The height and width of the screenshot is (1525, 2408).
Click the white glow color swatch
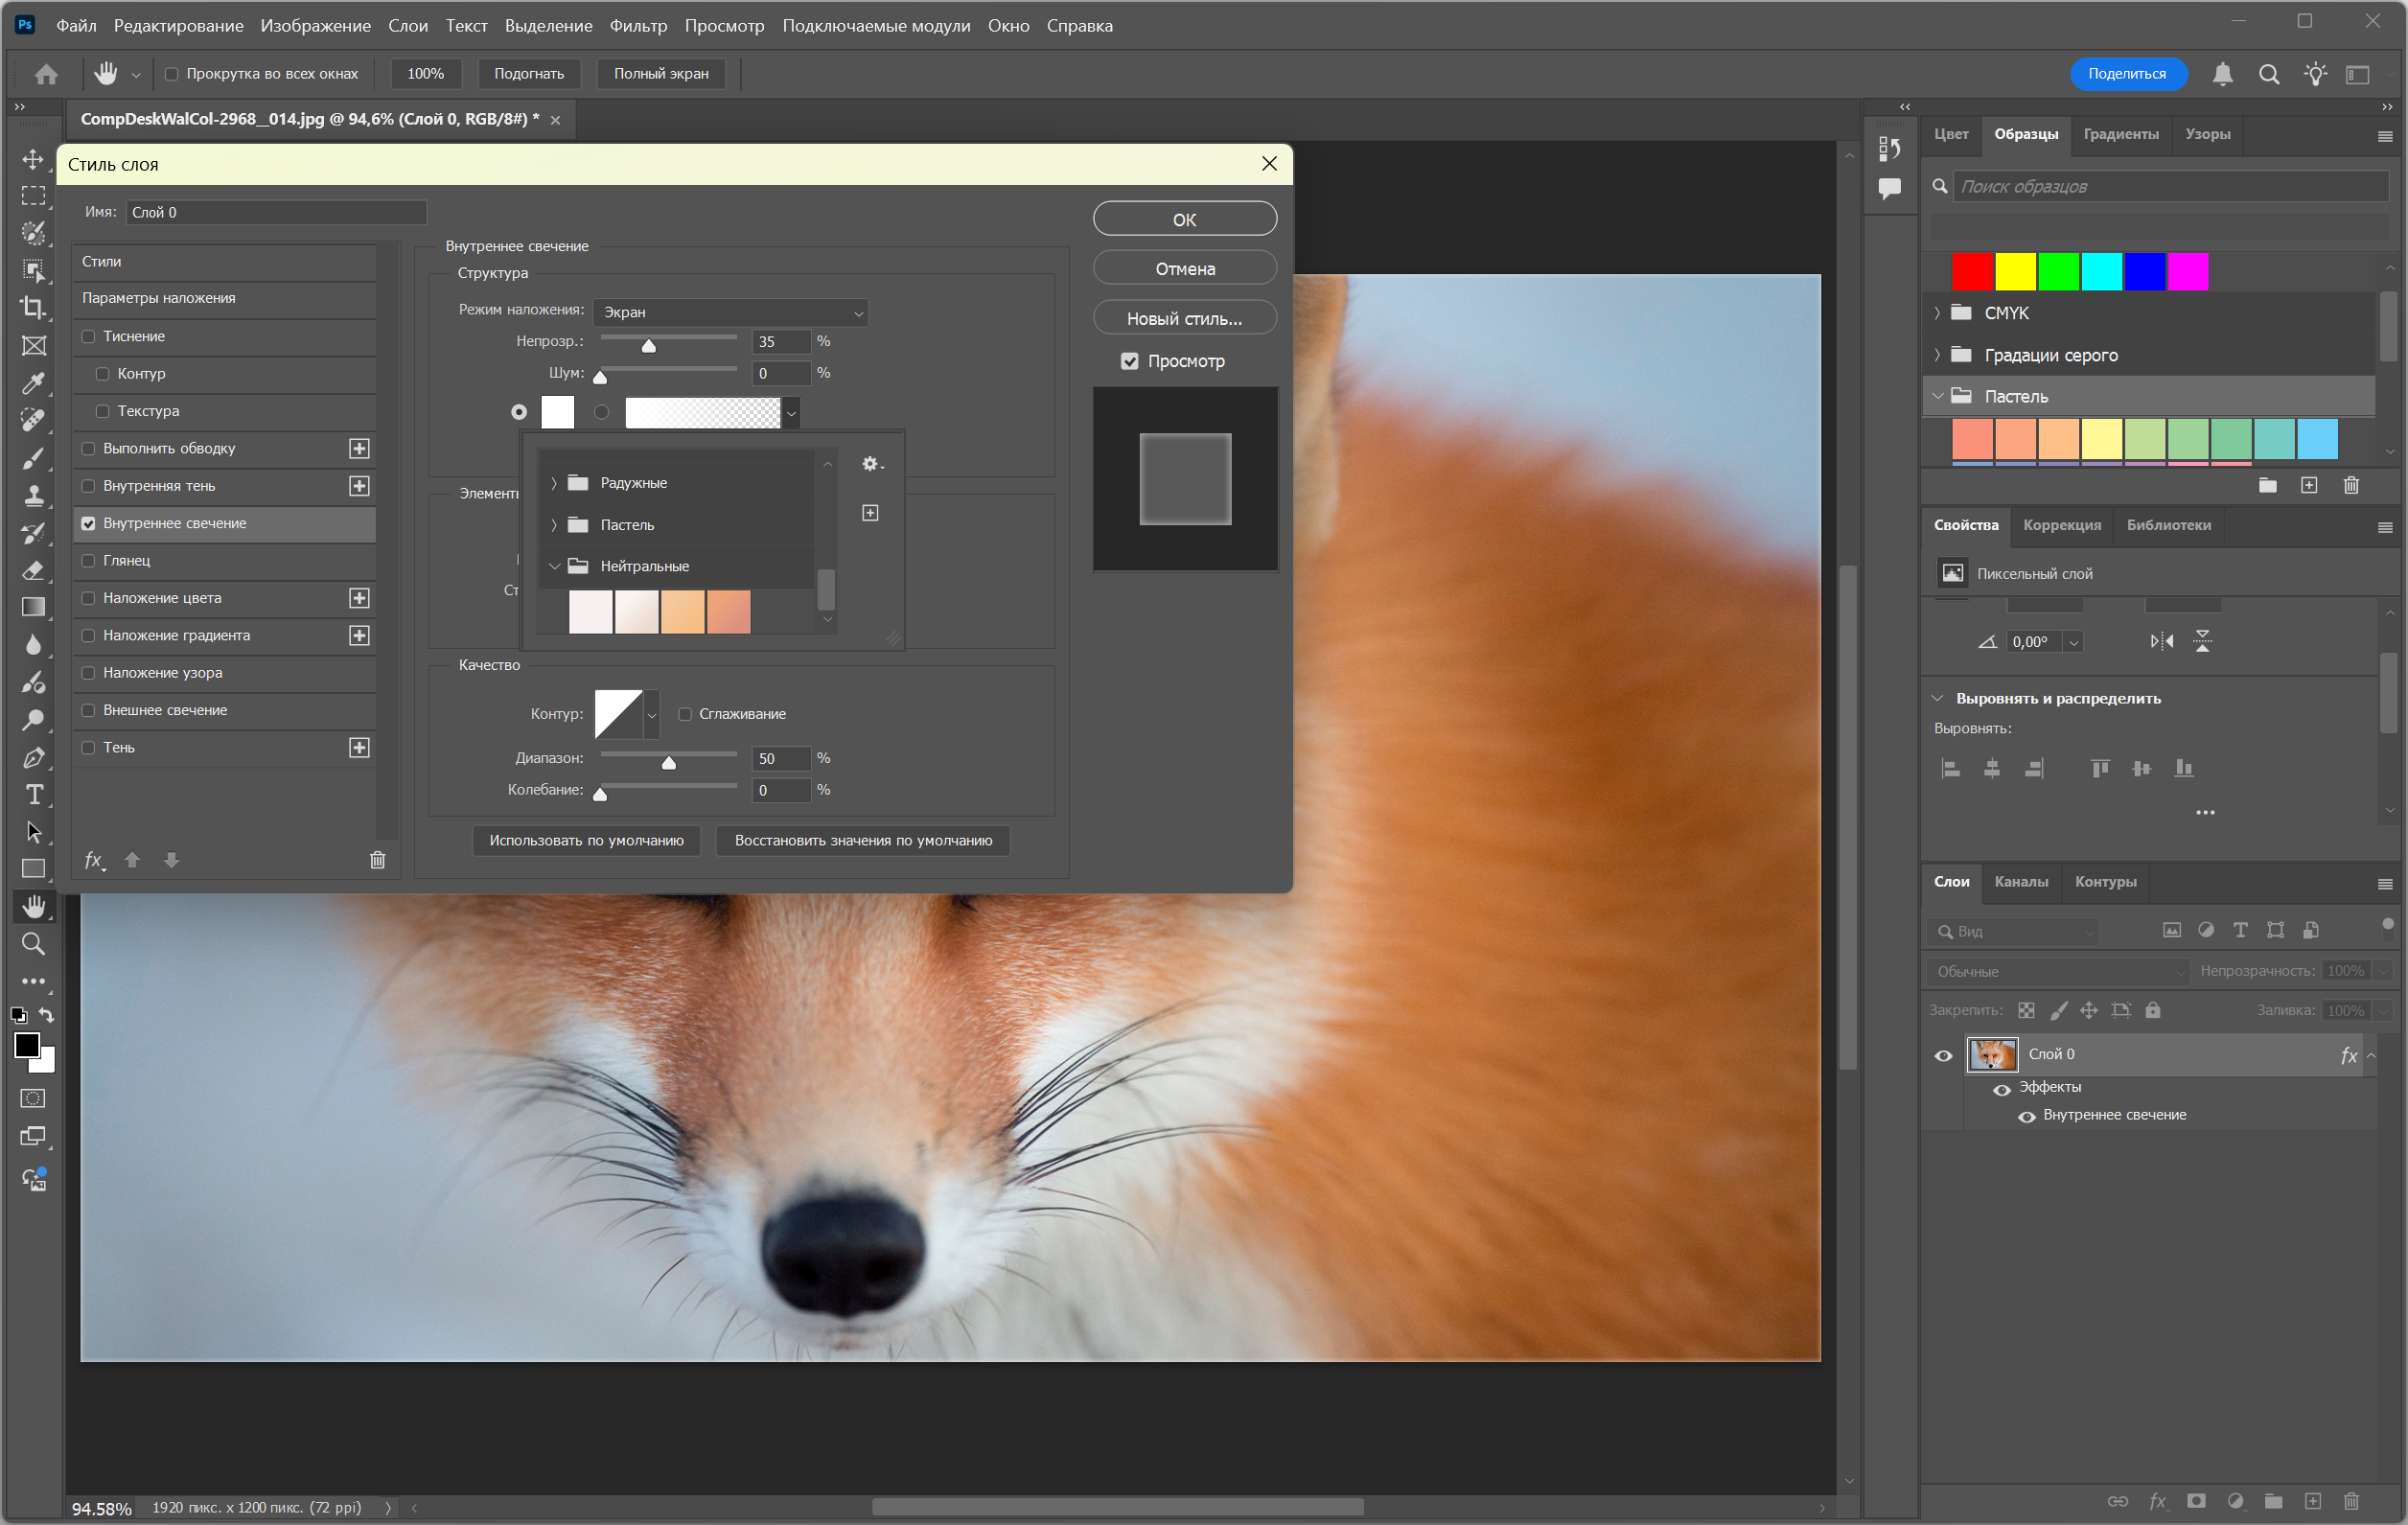557,412
